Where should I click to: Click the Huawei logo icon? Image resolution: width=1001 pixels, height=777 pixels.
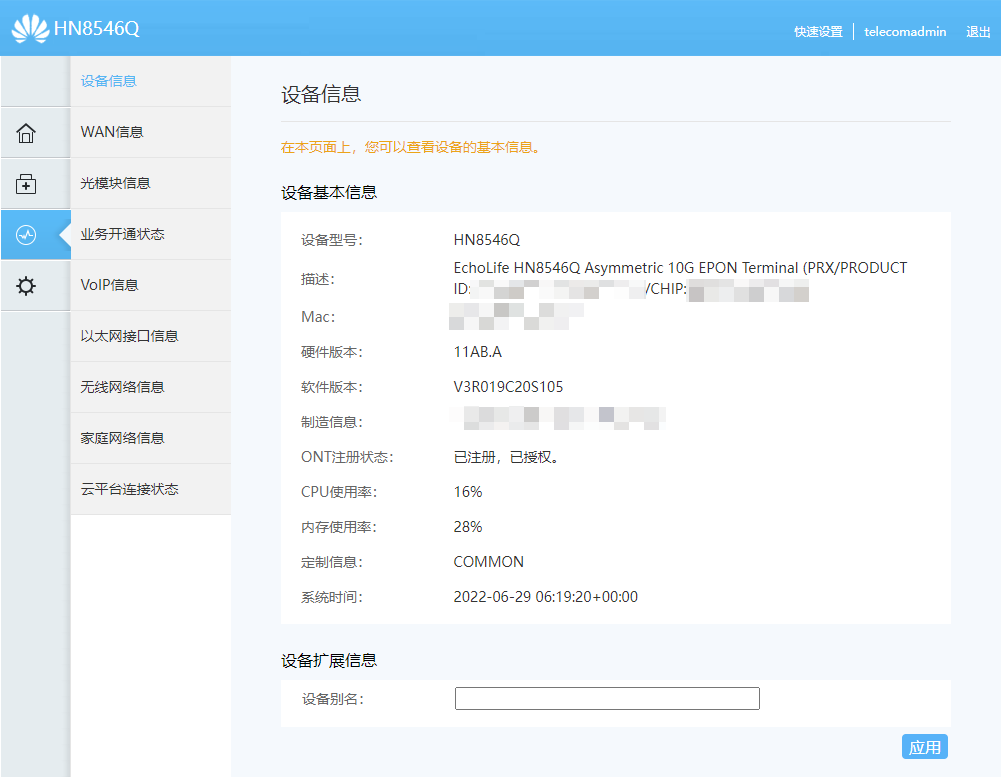click(x=30, y=28)
